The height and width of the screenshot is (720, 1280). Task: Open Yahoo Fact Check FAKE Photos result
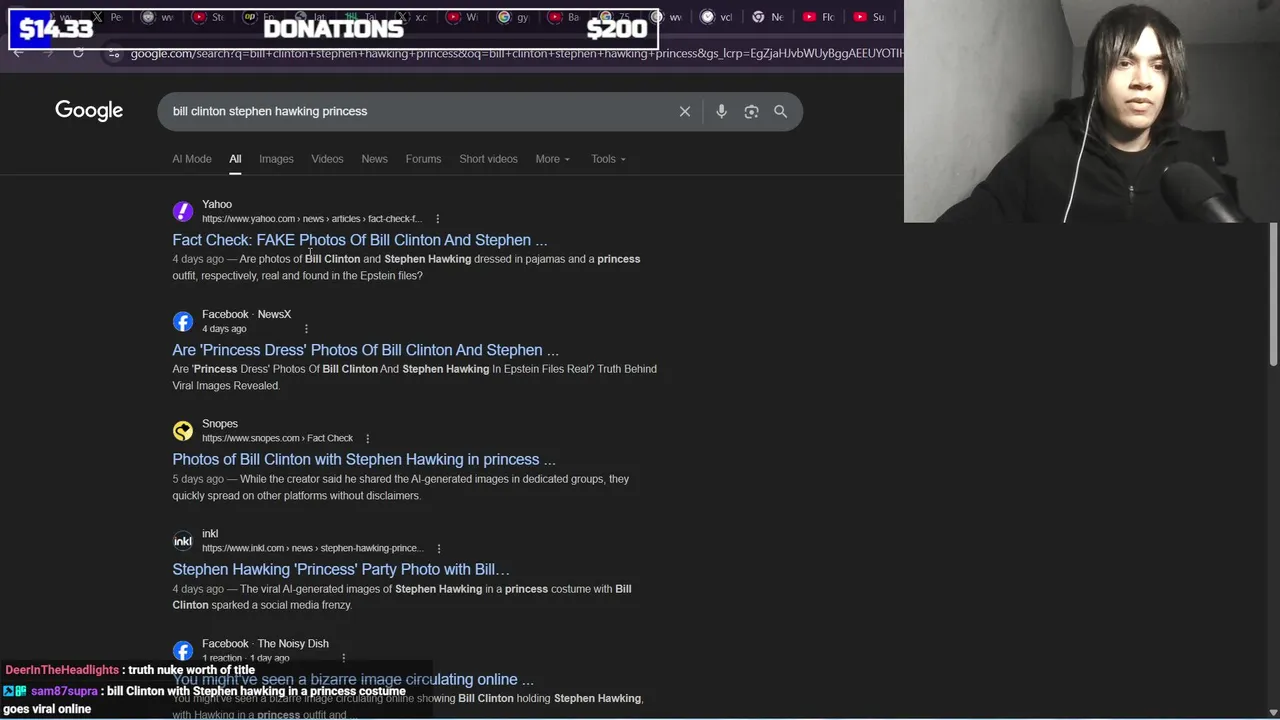pos(360,240)
